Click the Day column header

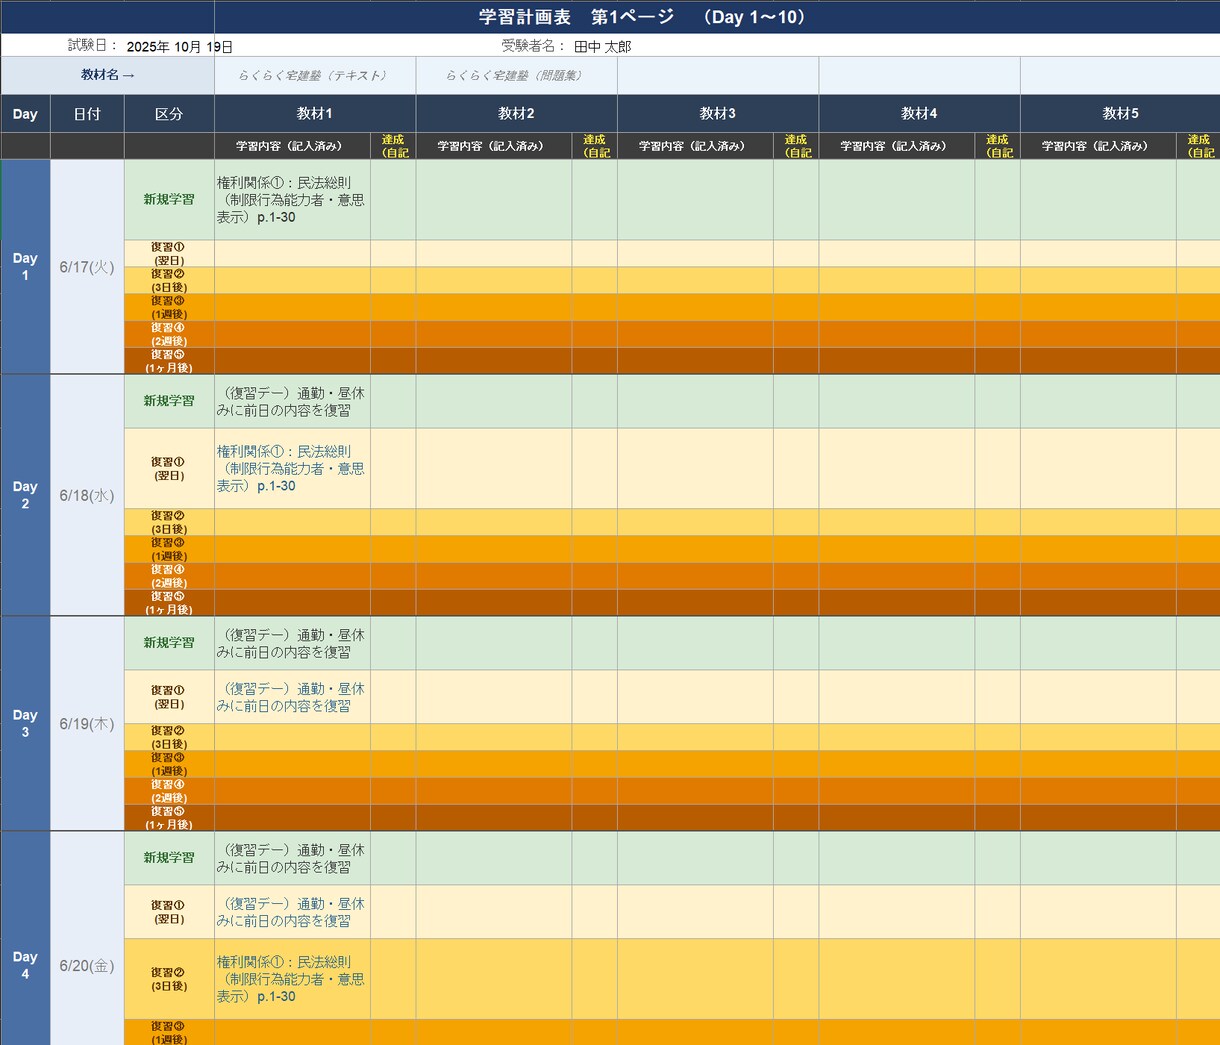pos(25,114)
